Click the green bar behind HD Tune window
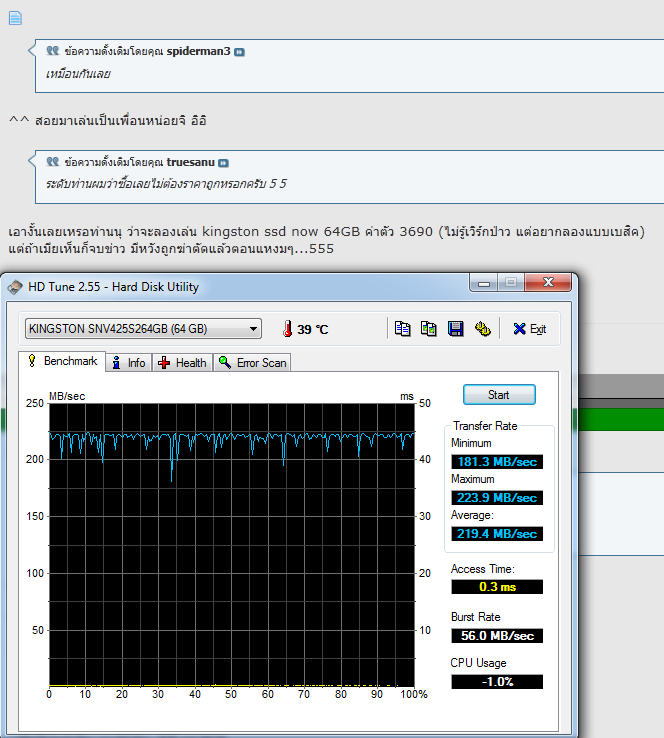 tap(621, 419)
